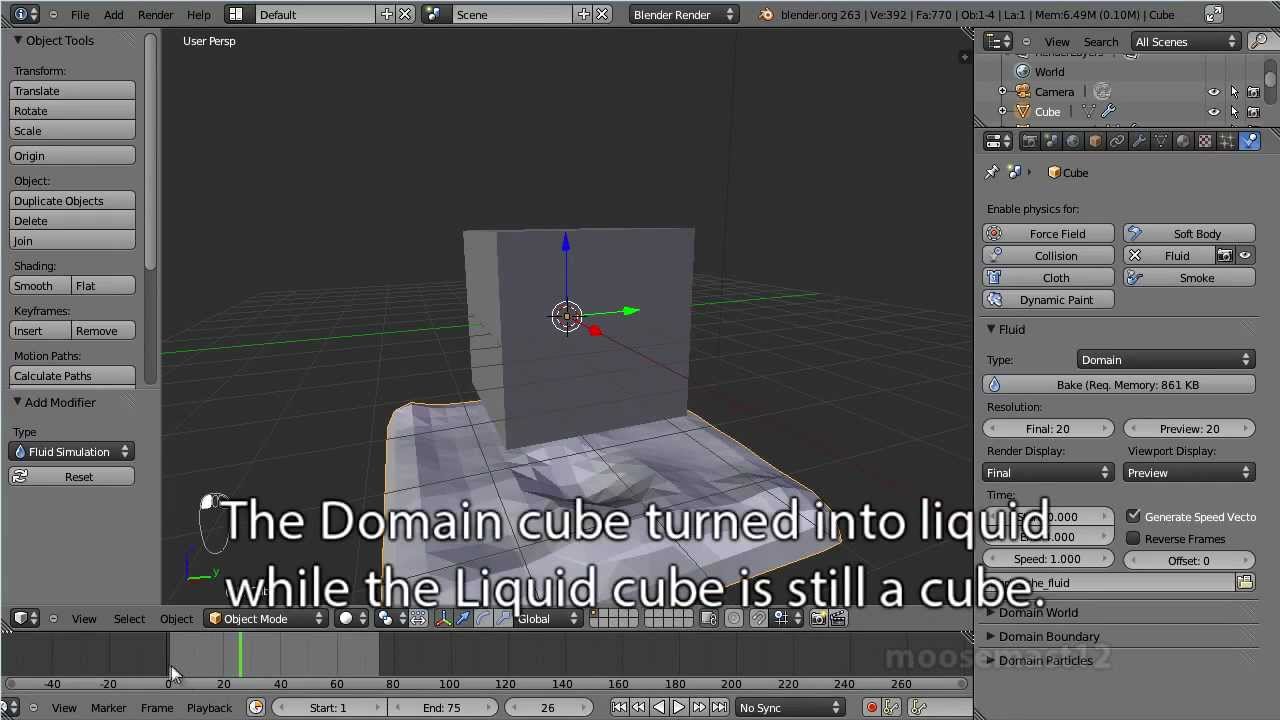The height and width of the screenshot is (720, 1280).
Task: Click the record keyframe red button
Action: tap(871, 708)
